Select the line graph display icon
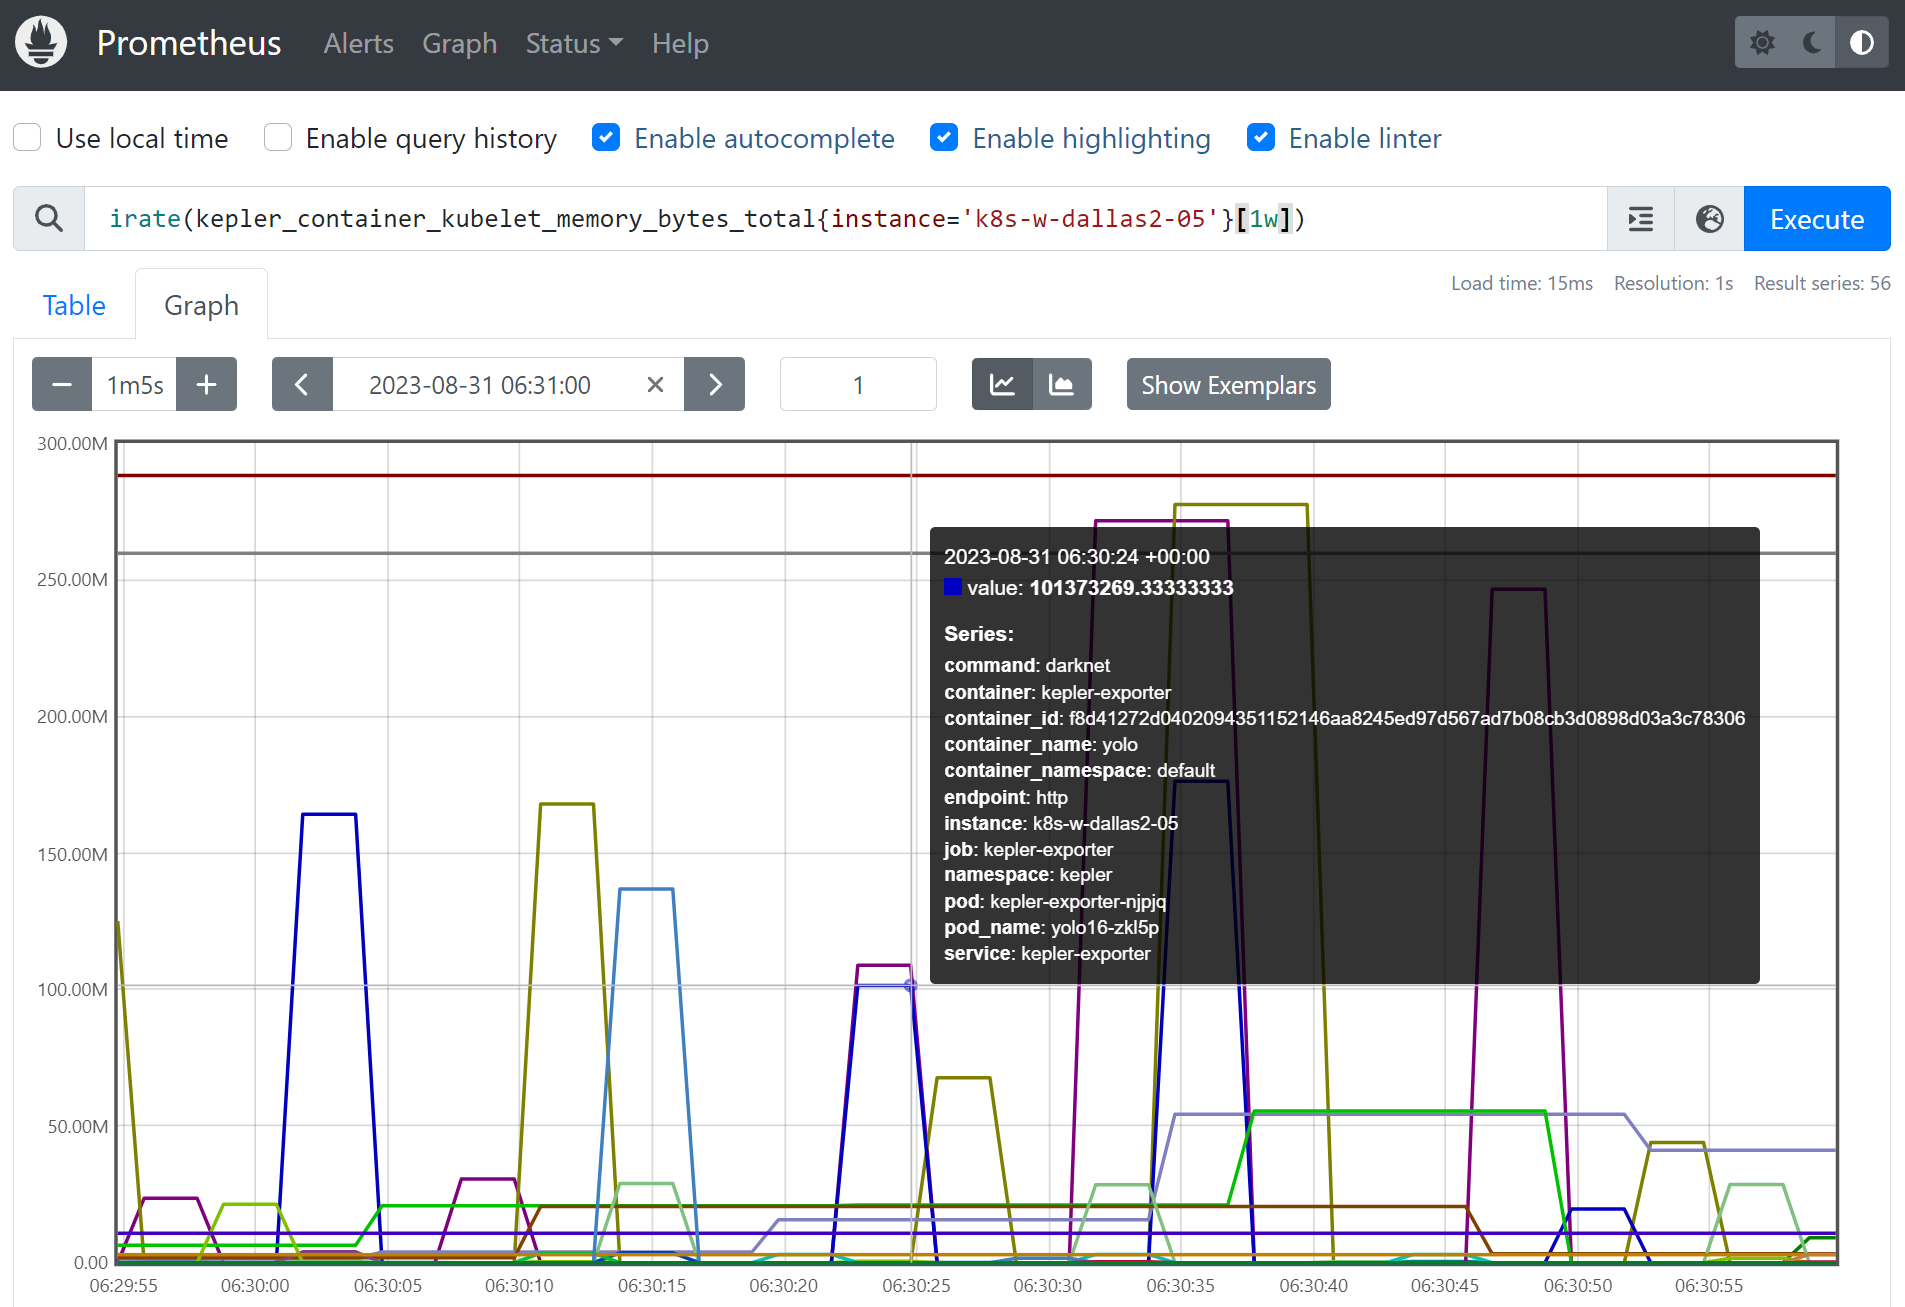This screenshot has height=1307, width=1905. pyautogui.click(x=1002, y=384)
